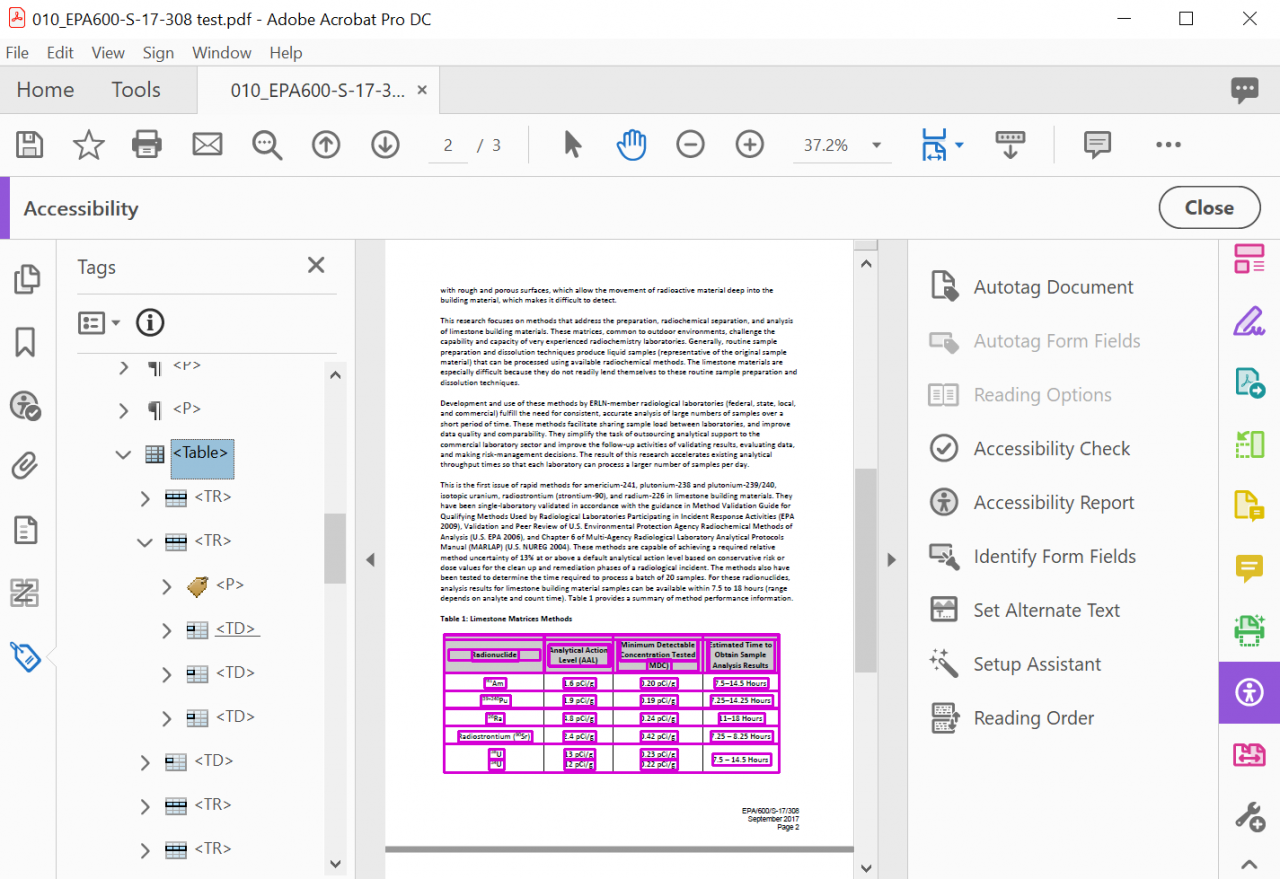Close the Accessibility toolbar
This screenshot has height=879, width=1280.
1209,208
